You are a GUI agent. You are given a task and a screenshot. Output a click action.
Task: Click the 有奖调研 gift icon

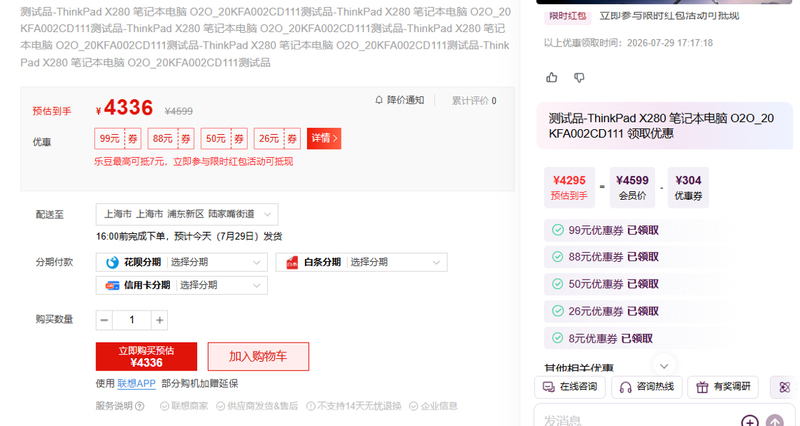tap(702, 387)
